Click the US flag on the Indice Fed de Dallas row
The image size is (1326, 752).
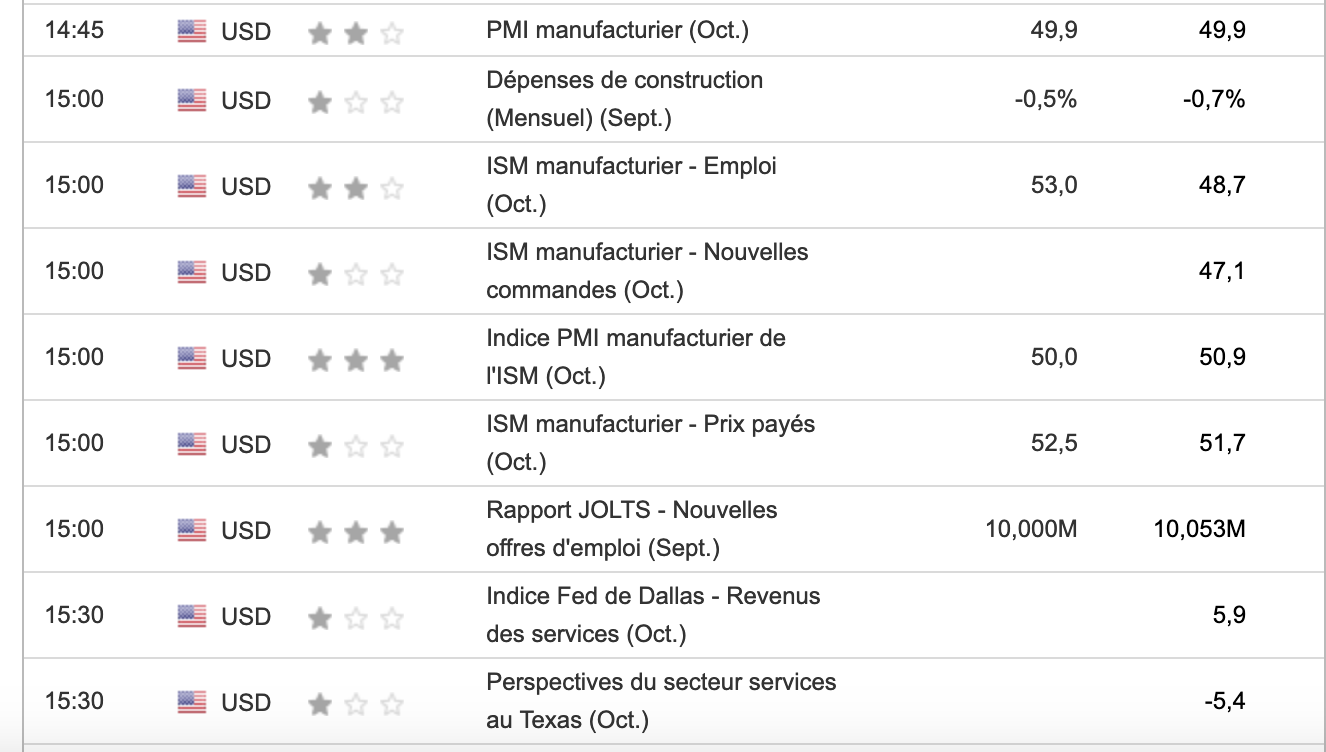click(x=192, y=616)
